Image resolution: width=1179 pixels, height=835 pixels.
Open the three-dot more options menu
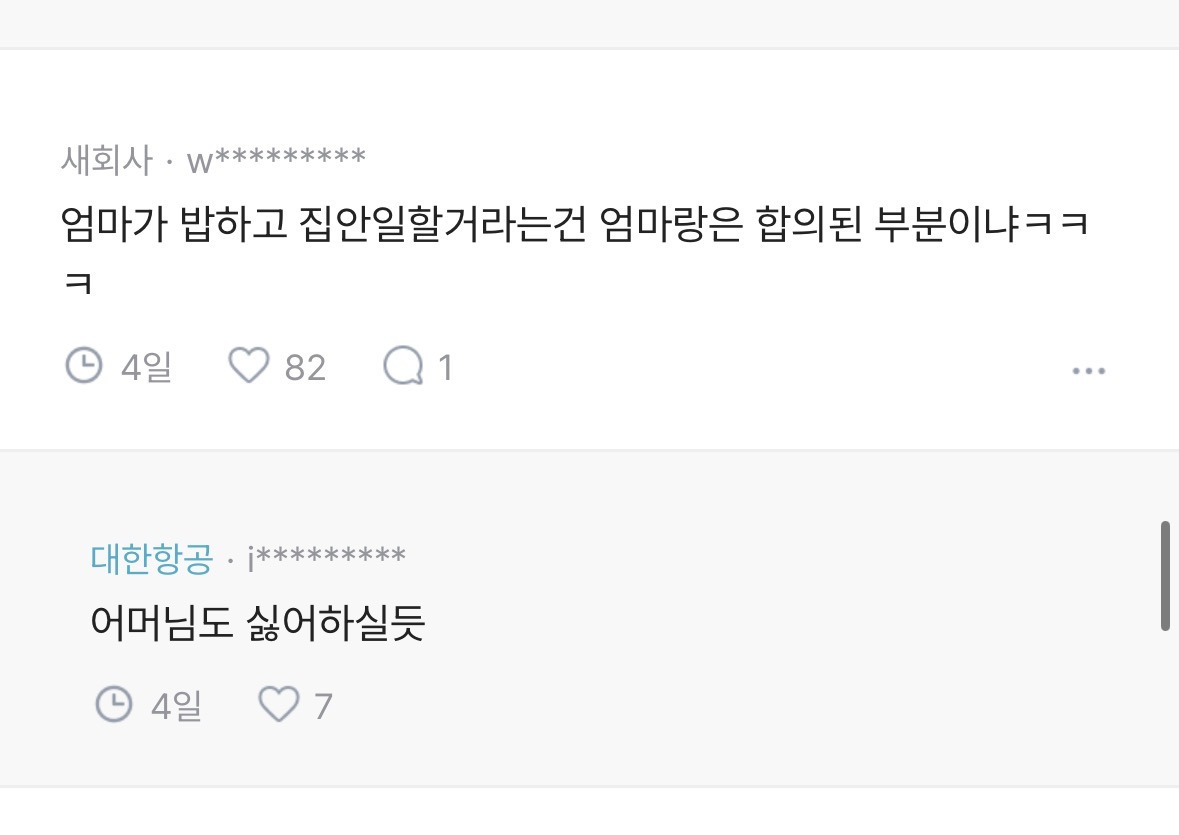pyautogui.click(x=1088, y=370)
